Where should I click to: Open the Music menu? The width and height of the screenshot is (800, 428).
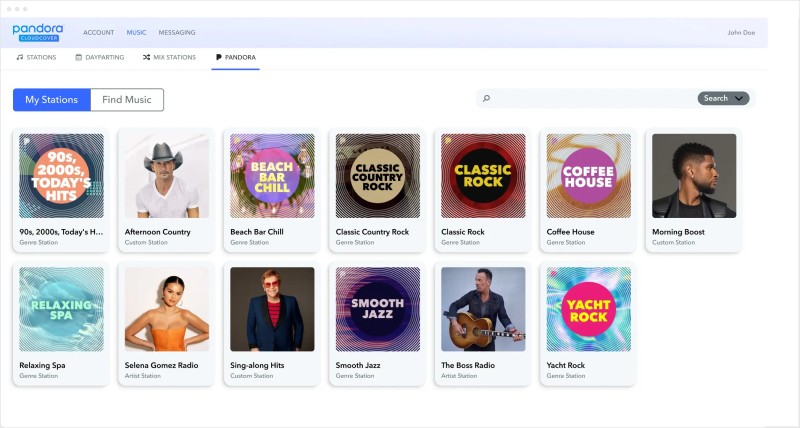pos(136,32)
